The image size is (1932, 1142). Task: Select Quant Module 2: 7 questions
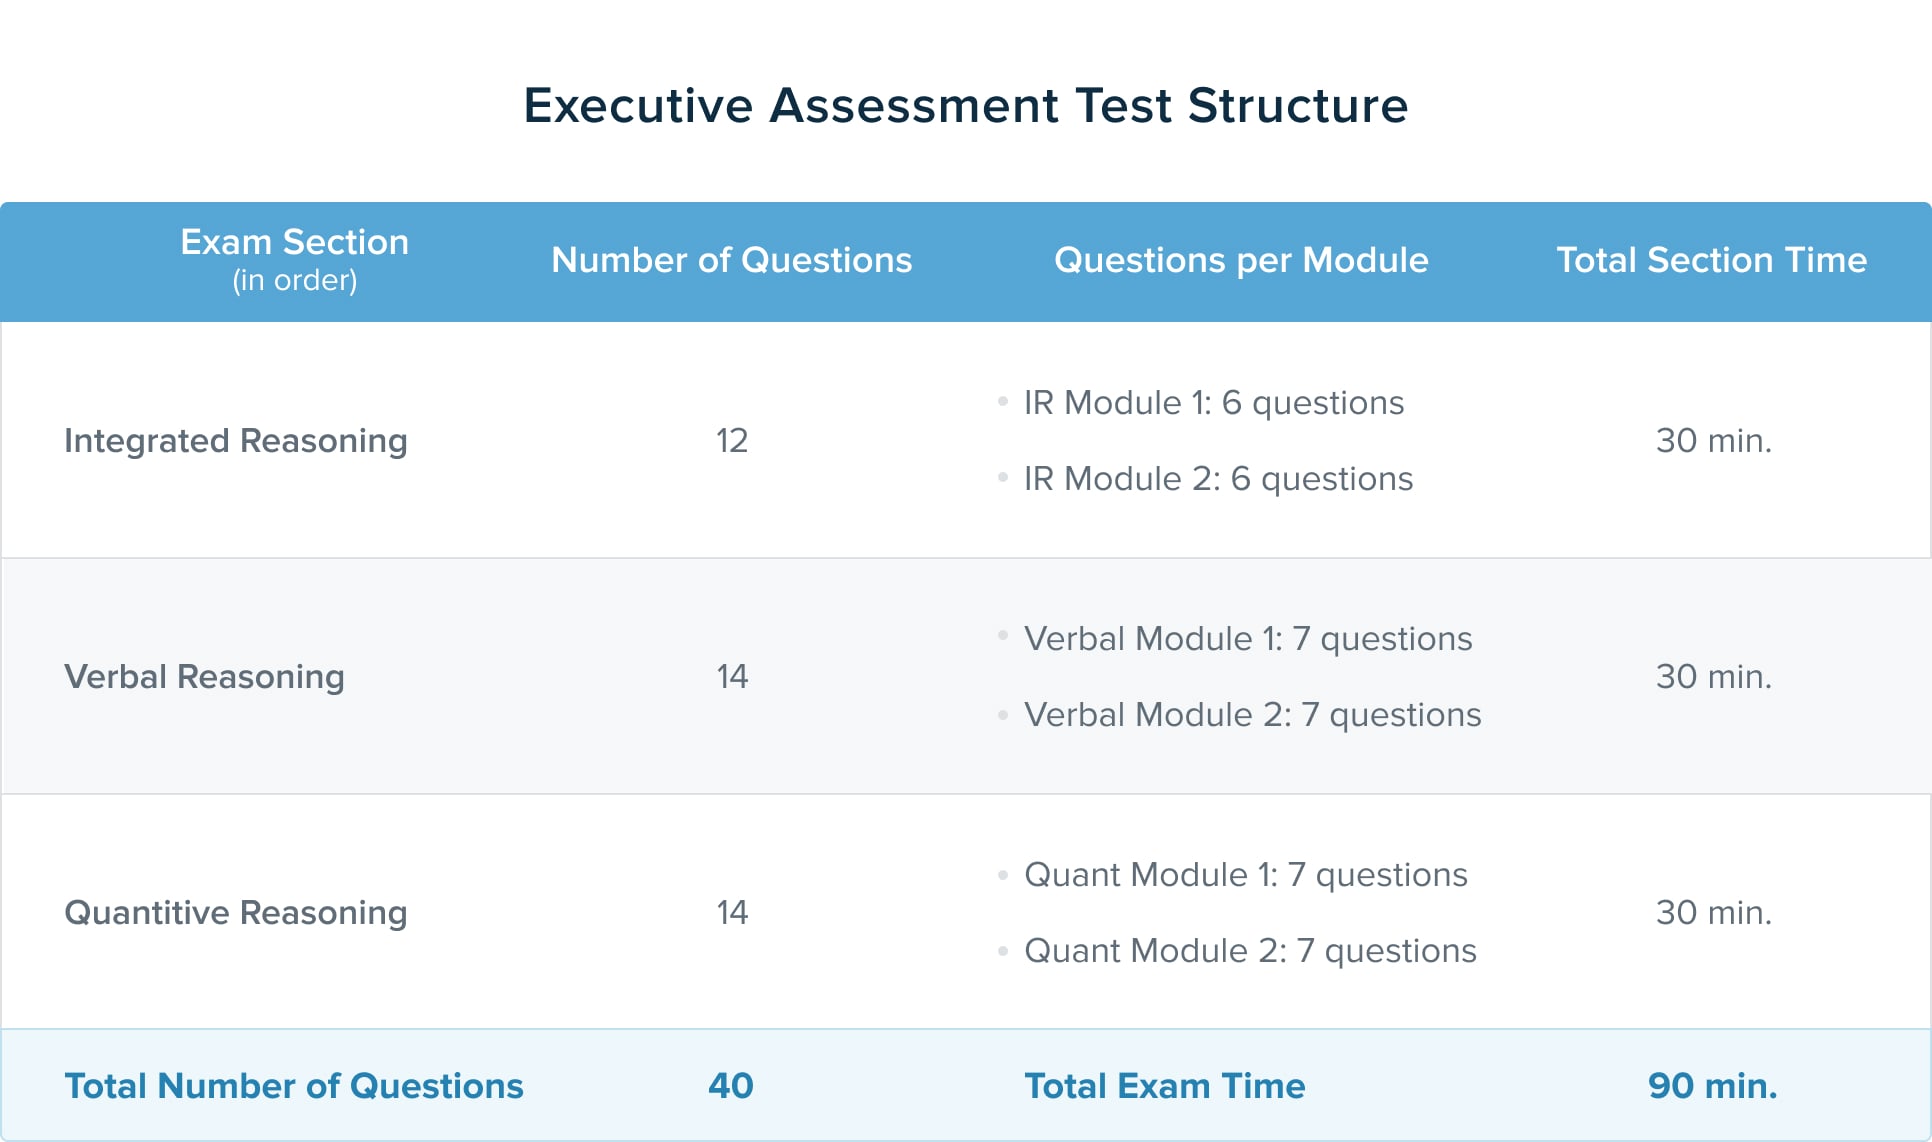point(1250,951)
